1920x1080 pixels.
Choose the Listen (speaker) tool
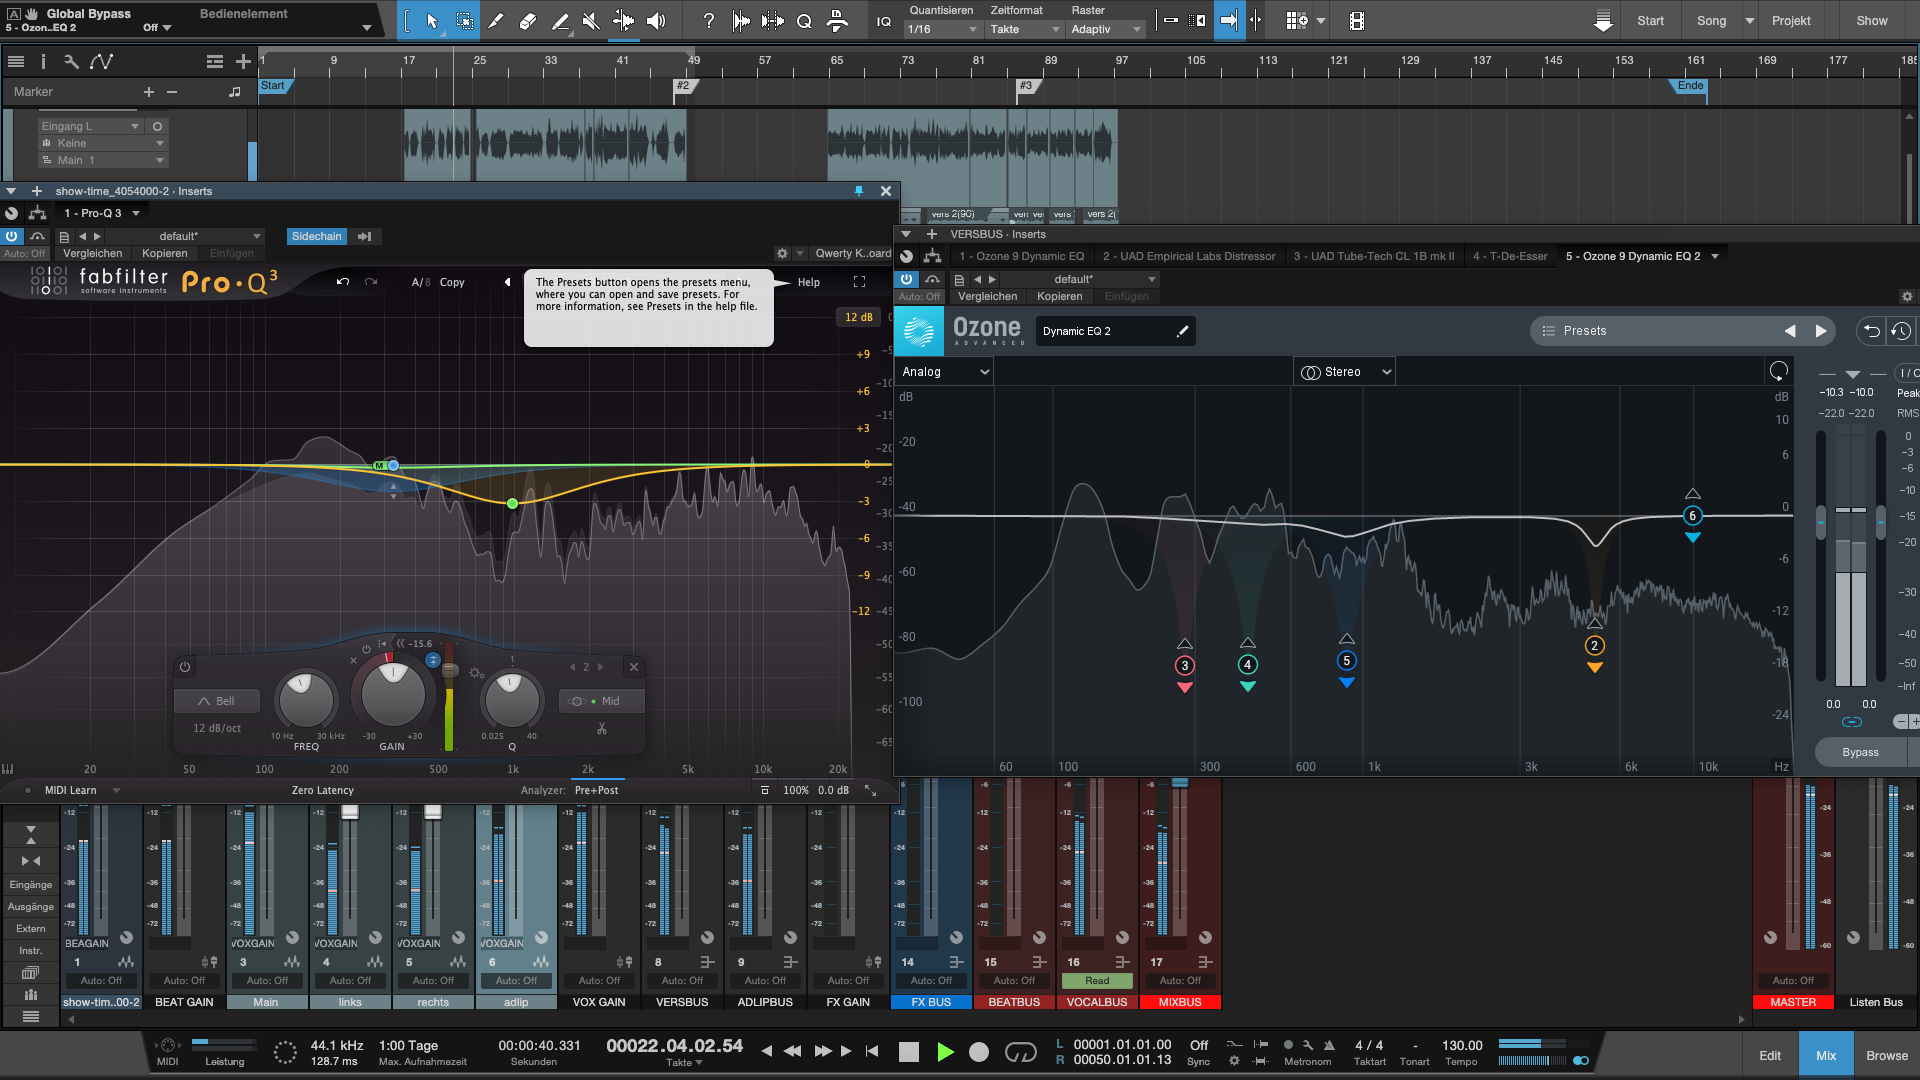tap(656, 20)
